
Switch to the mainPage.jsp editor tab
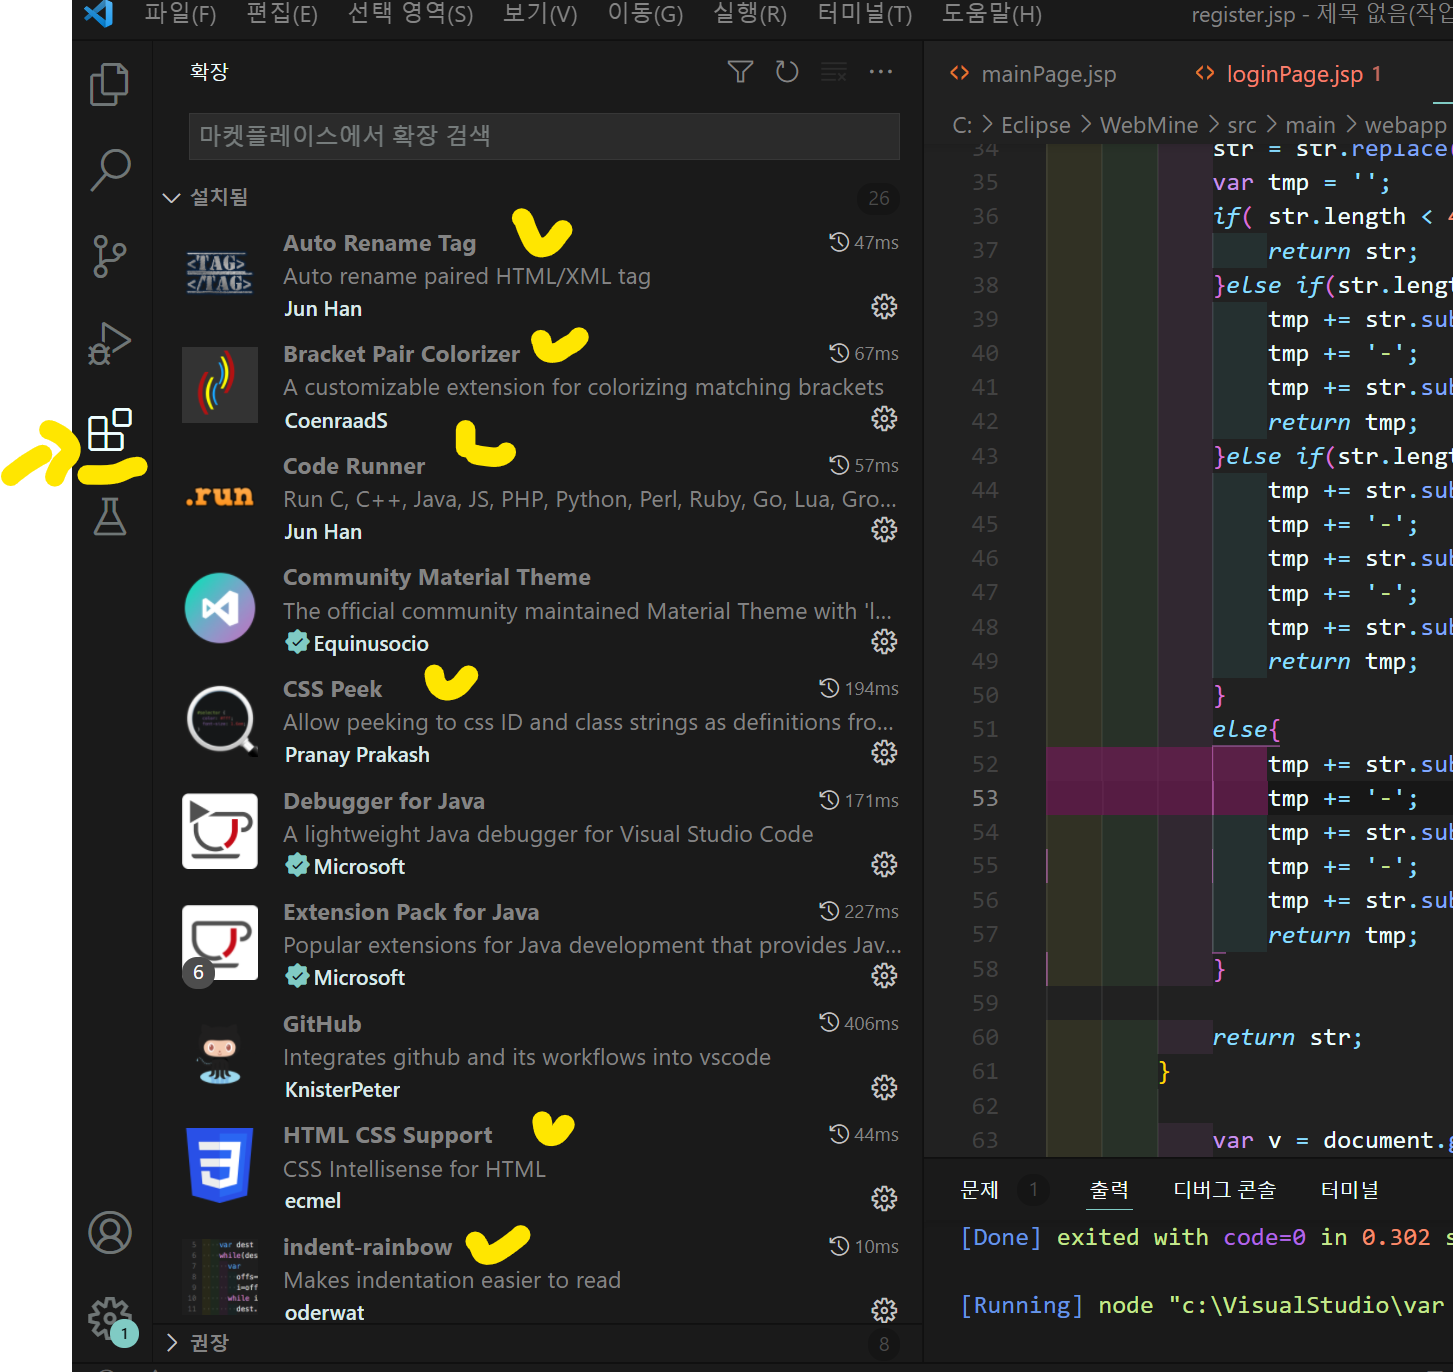[1047, 74]
